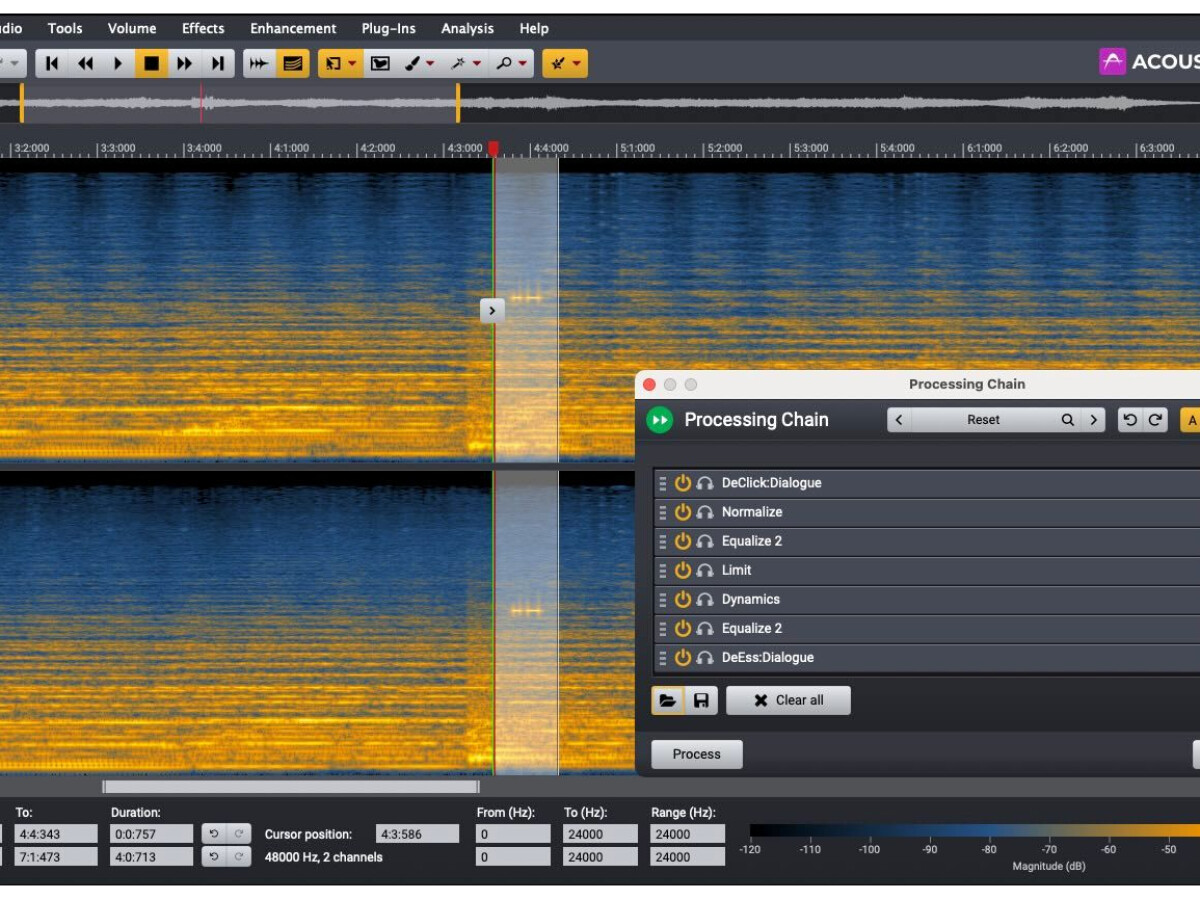Click the Clear all button
The image size is (1200, 900).
tap(788, 700)
